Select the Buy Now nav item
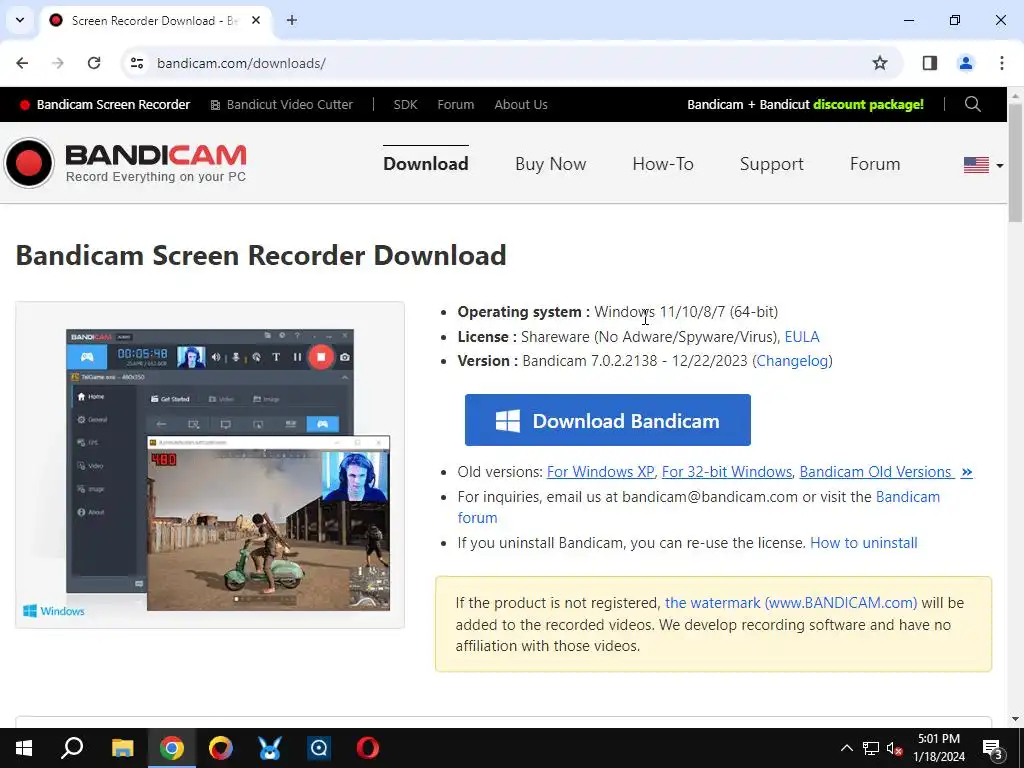Image resolution: width=1024 pixels, height=768 pixels. 551,164
